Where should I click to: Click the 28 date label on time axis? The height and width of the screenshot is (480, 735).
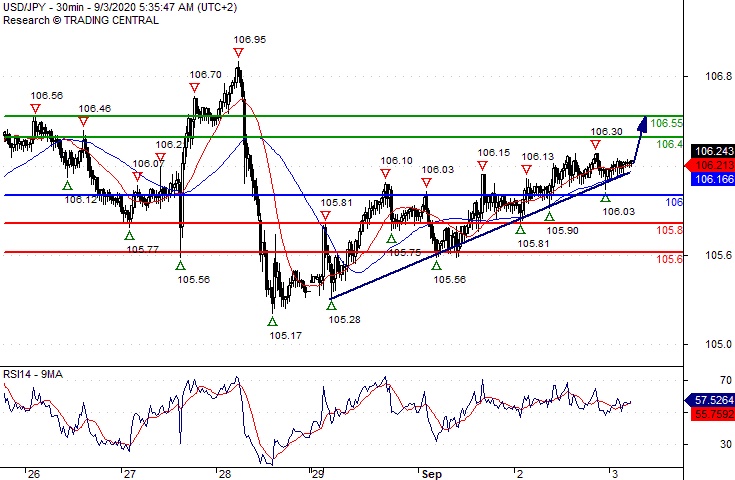click(x=225, y=474)
